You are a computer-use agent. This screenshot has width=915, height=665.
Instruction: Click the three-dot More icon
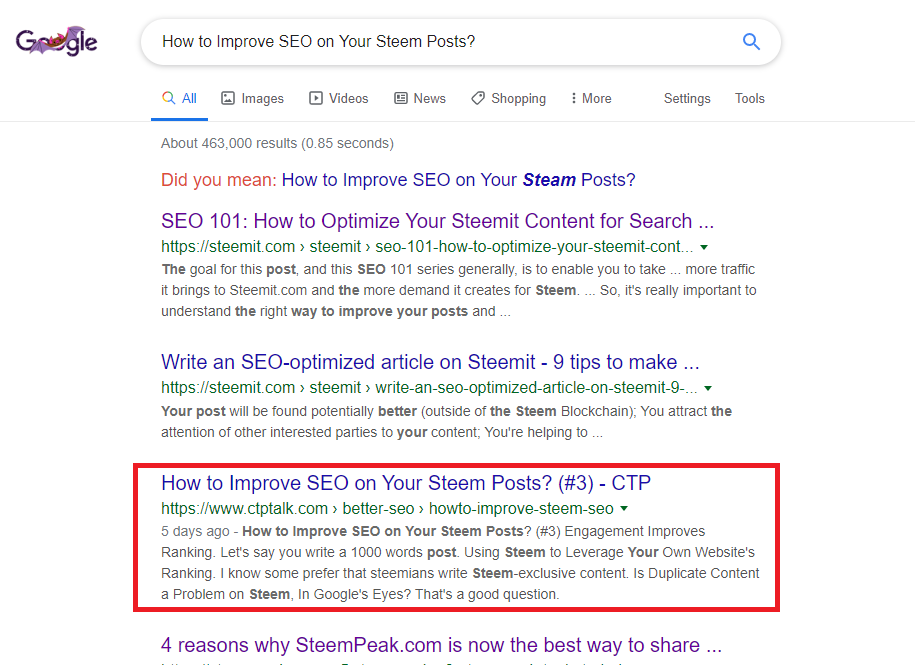[574, 98]
